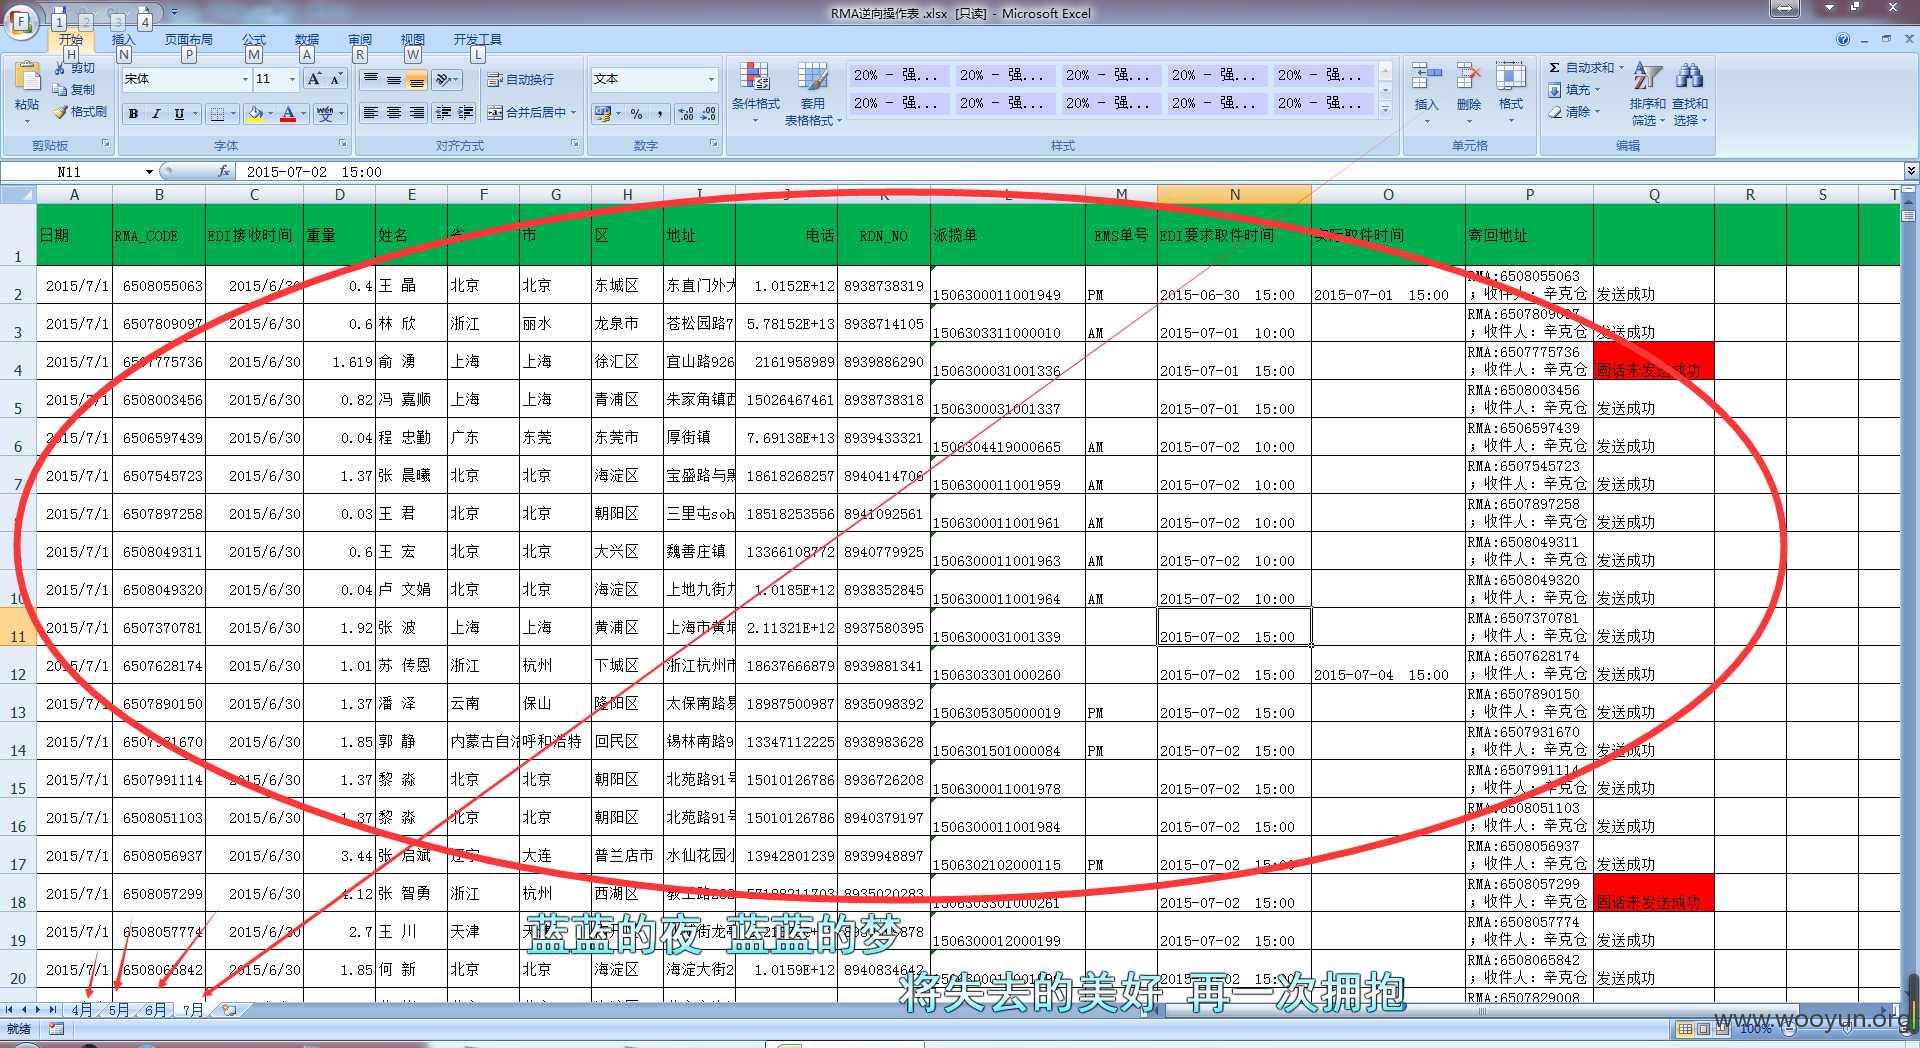This screenshot has height=1048, width=1920.
Task: Switch to the 5月 sheet tab
Action: (x=118, y=1010)
